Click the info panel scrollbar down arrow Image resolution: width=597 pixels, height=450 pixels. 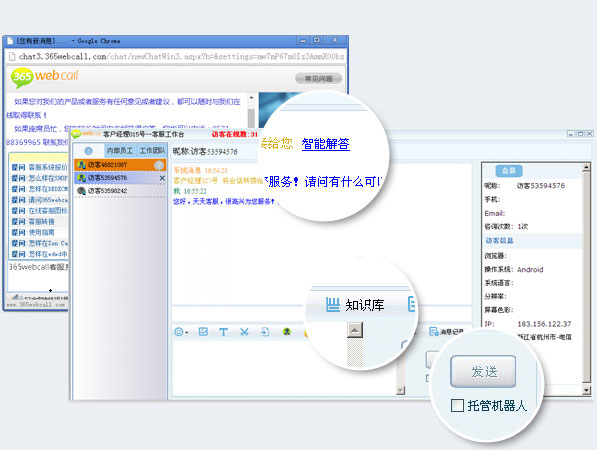[586, 390]
